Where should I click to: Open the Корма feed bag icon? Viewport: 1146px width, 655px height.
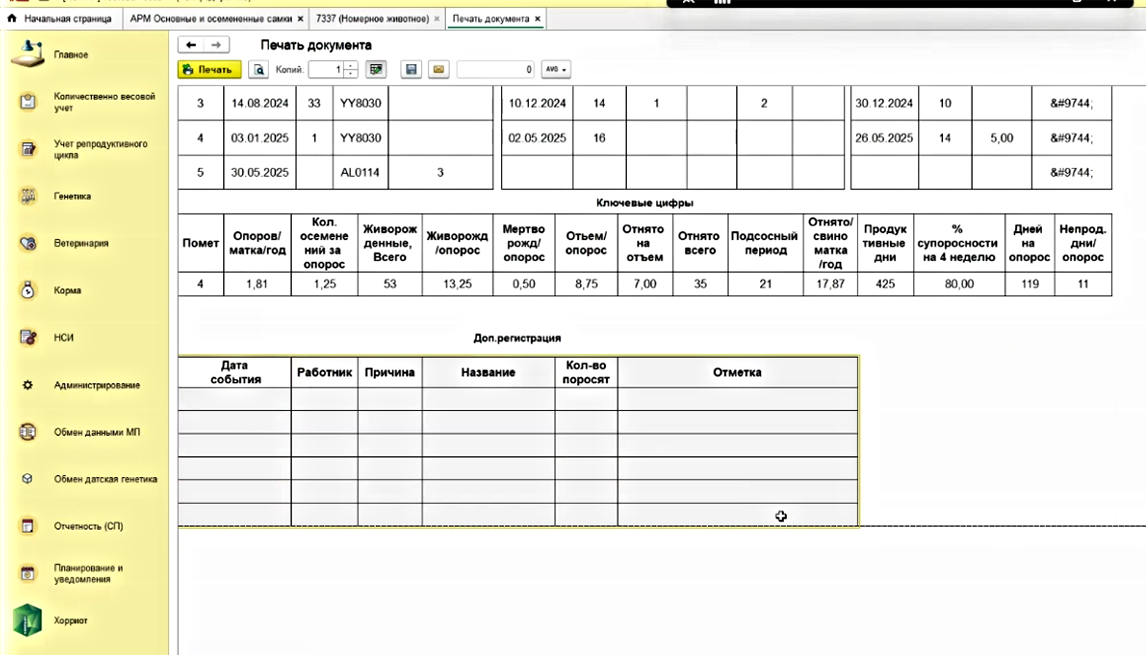pos(28,290)
